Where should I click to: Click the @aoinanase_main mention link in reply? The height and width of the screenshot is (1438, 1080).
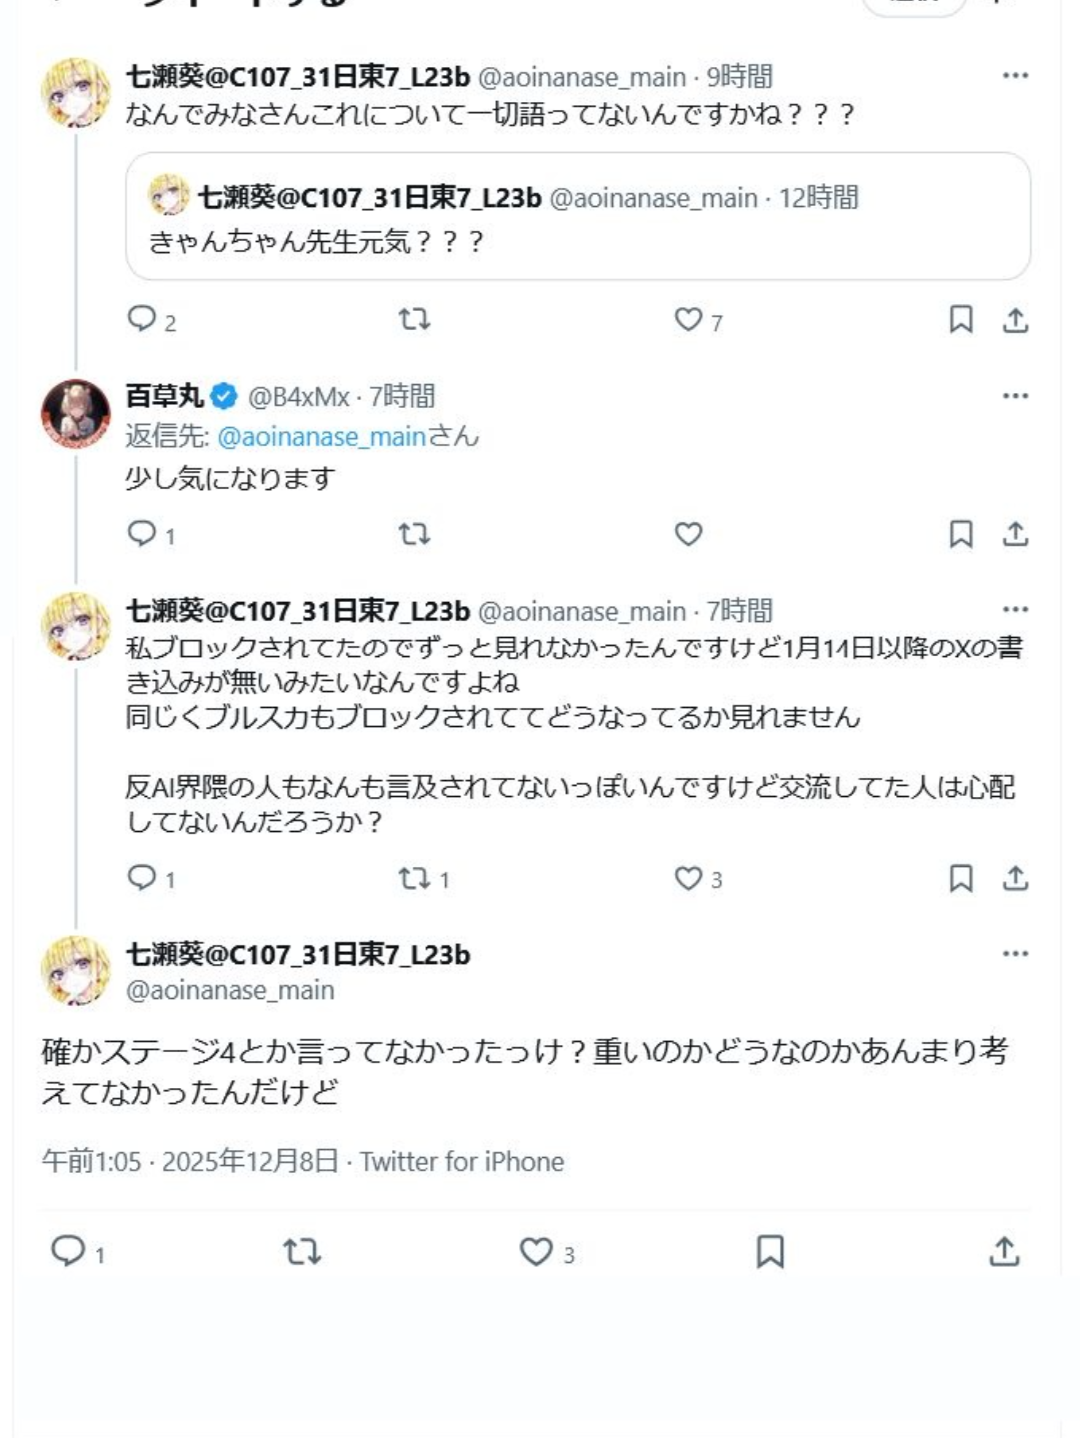[x=321, y=437]
